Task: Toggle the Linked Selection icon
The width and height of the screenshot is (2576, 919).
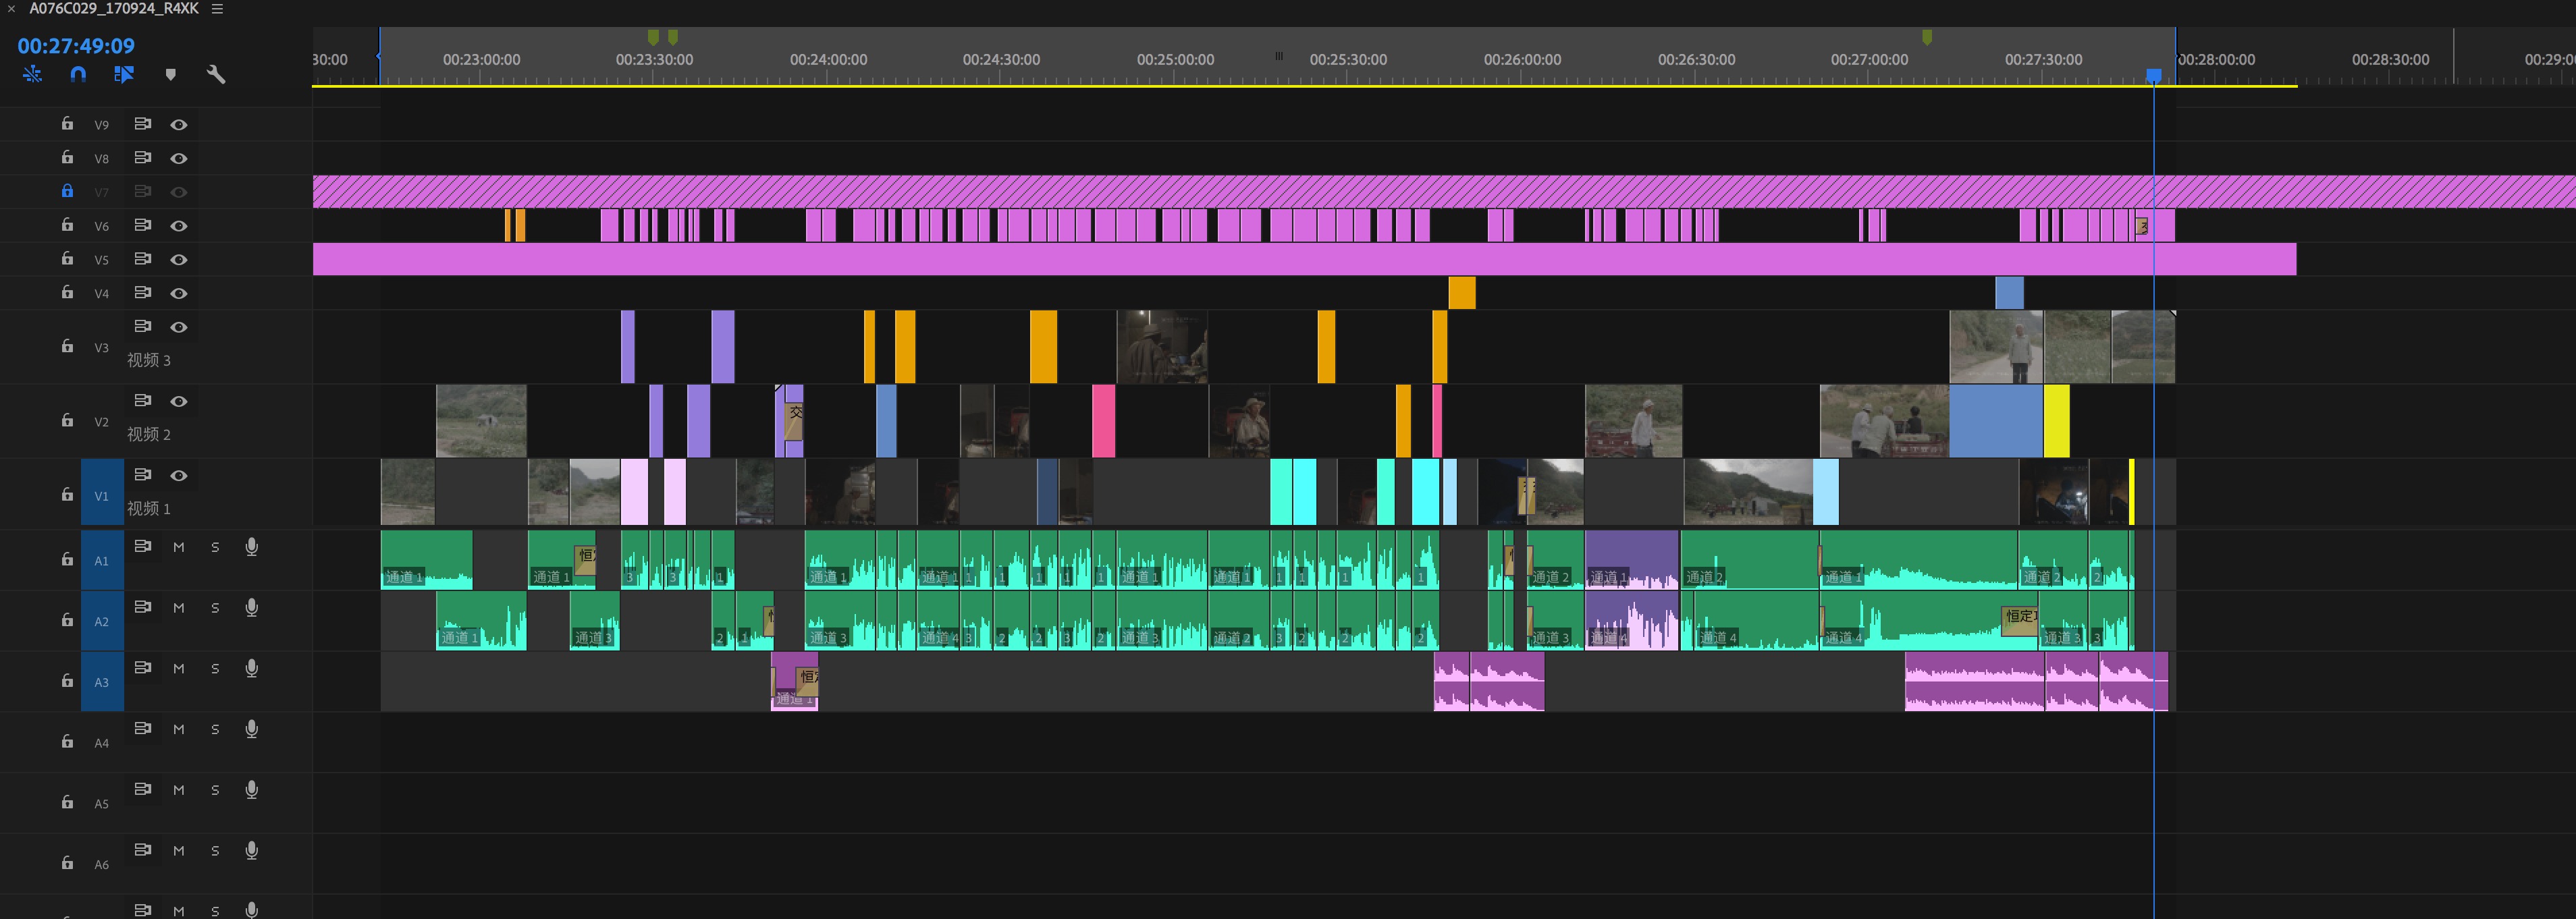Action: [124, 74]
